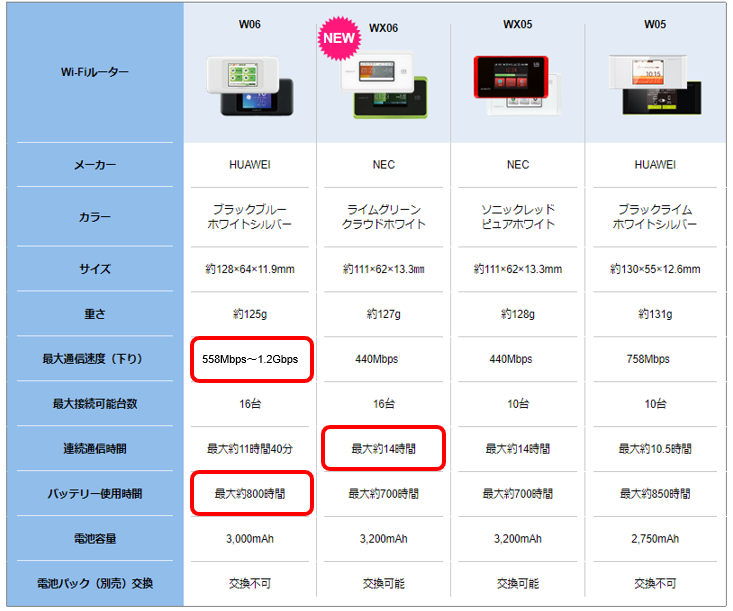
Task: Click the WX05 red router image
Action: click(517, 82)
